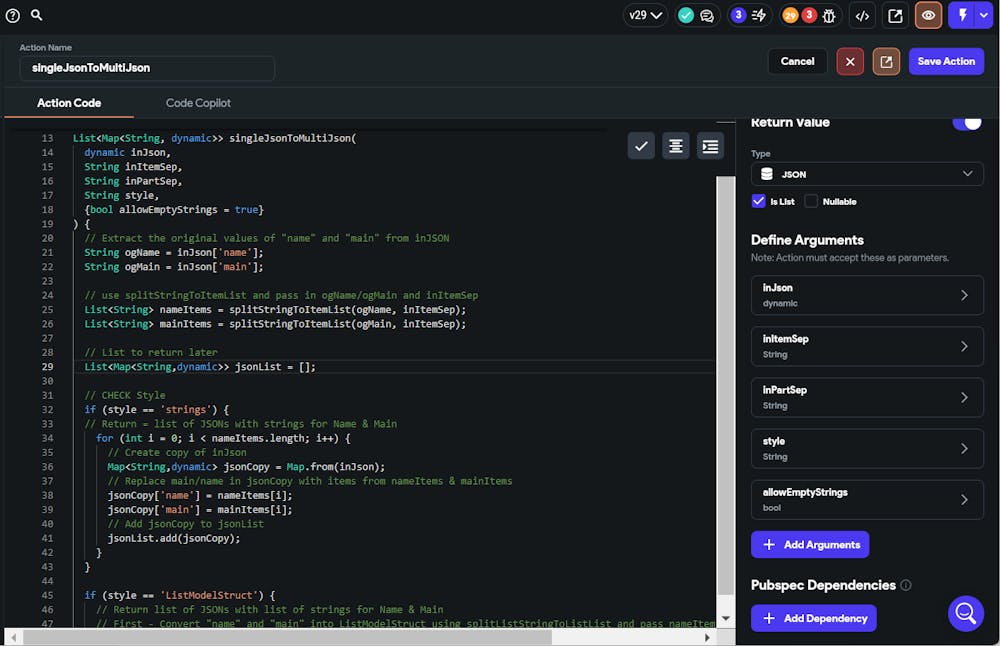Uncheck the Is List checkbox
This screenshot has height=646, width=1000.
pos(758,201)
